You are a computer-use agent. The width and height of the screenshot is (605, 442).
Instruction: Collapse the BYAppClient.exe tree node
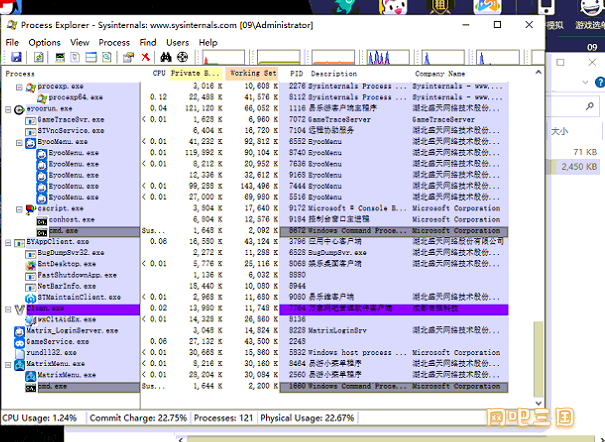coord(8,243)
